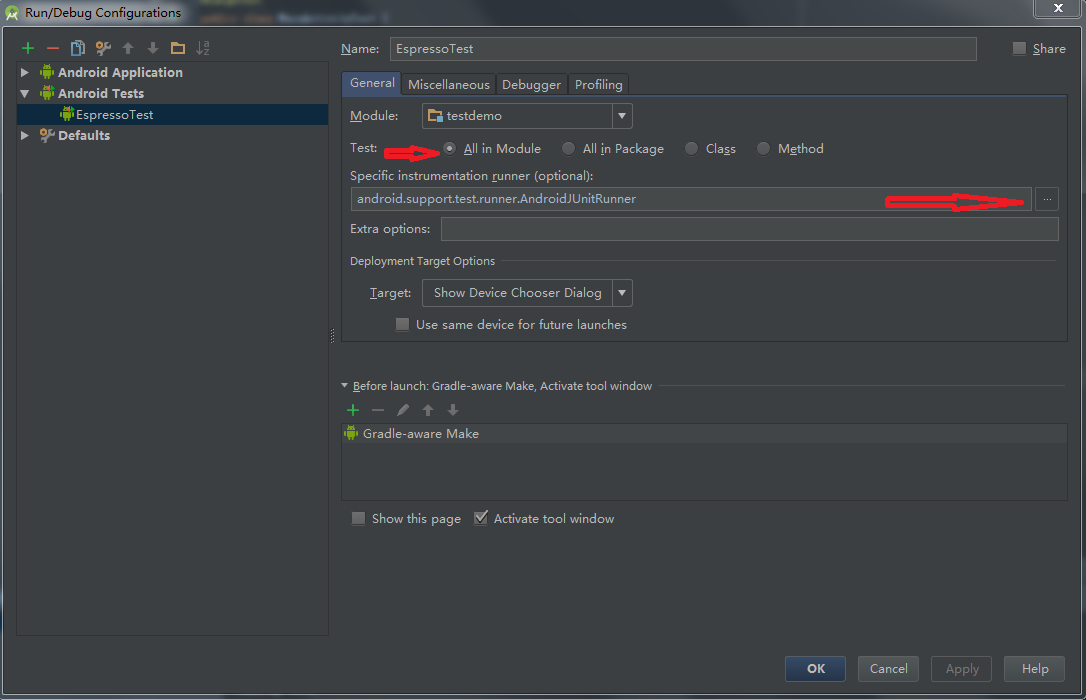The height and width of the screenshot is (700, 1086).
Task: Copy the selected configuration
Action: tap(78, 48)
